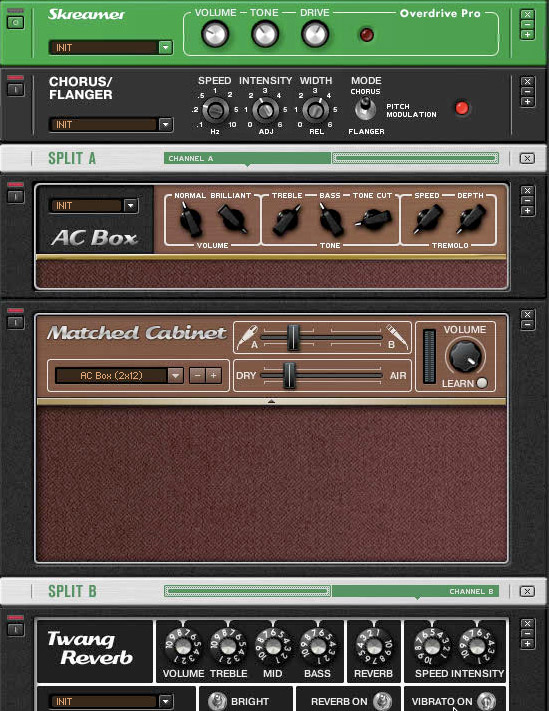Collapse the cabinet panel with the small arrow

pos(271,401)
